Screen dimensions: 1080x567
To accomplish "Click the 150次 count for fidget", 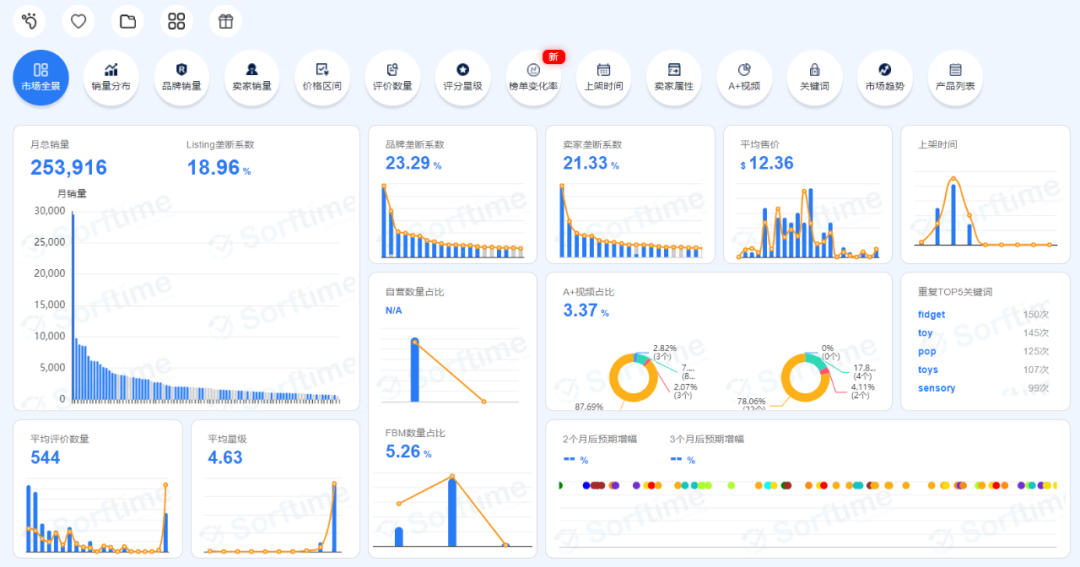I will click(x=1036, y=315).
